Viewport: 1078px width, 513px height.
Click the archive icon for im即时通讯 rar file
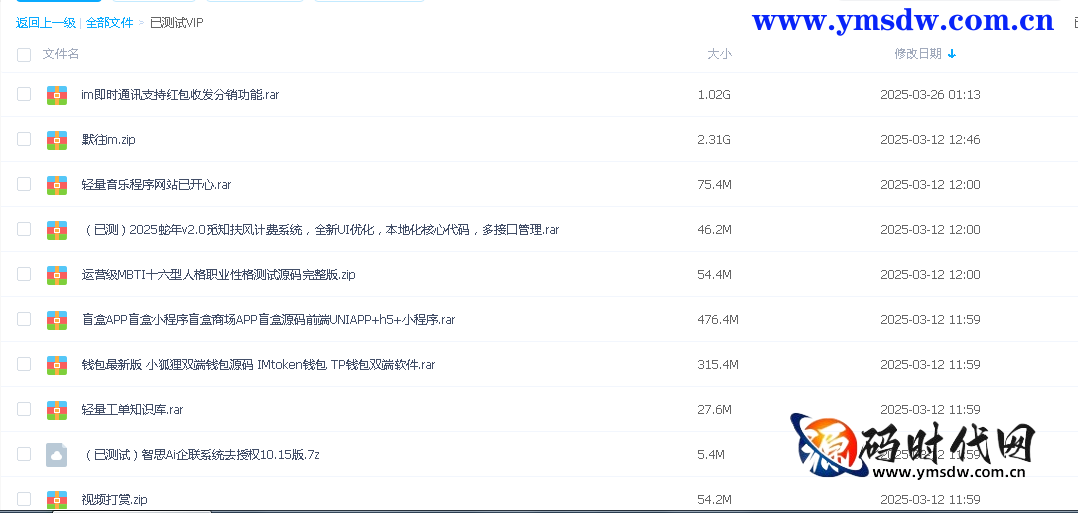[x=57, y=95]
